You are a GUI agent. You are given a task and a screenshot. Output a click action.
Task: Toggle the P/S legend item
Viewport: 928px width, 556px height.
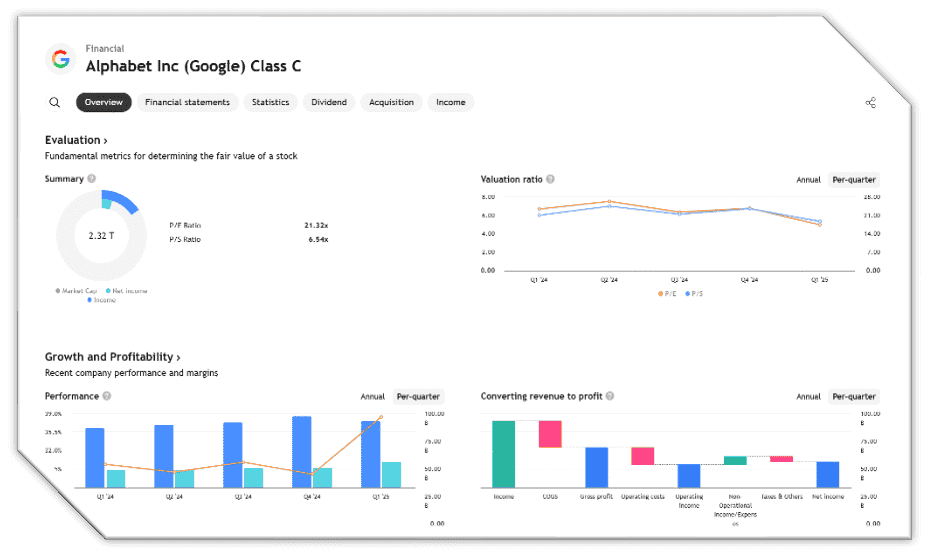[x=694, y=294]
